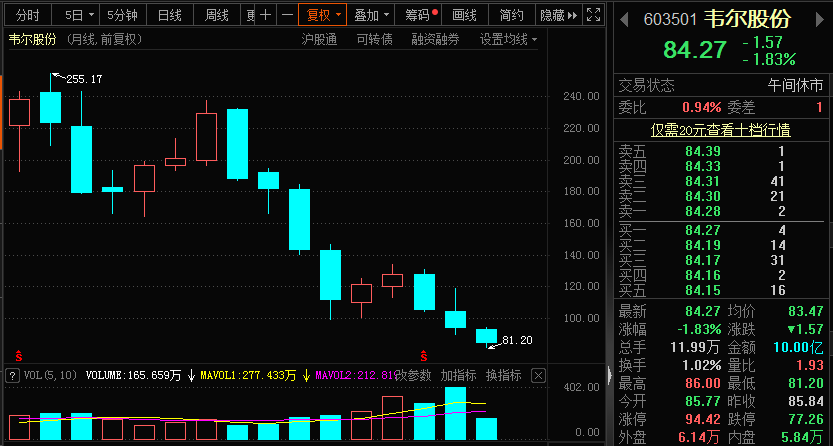Open the 5日 period dropdown

tap(80, 15)
